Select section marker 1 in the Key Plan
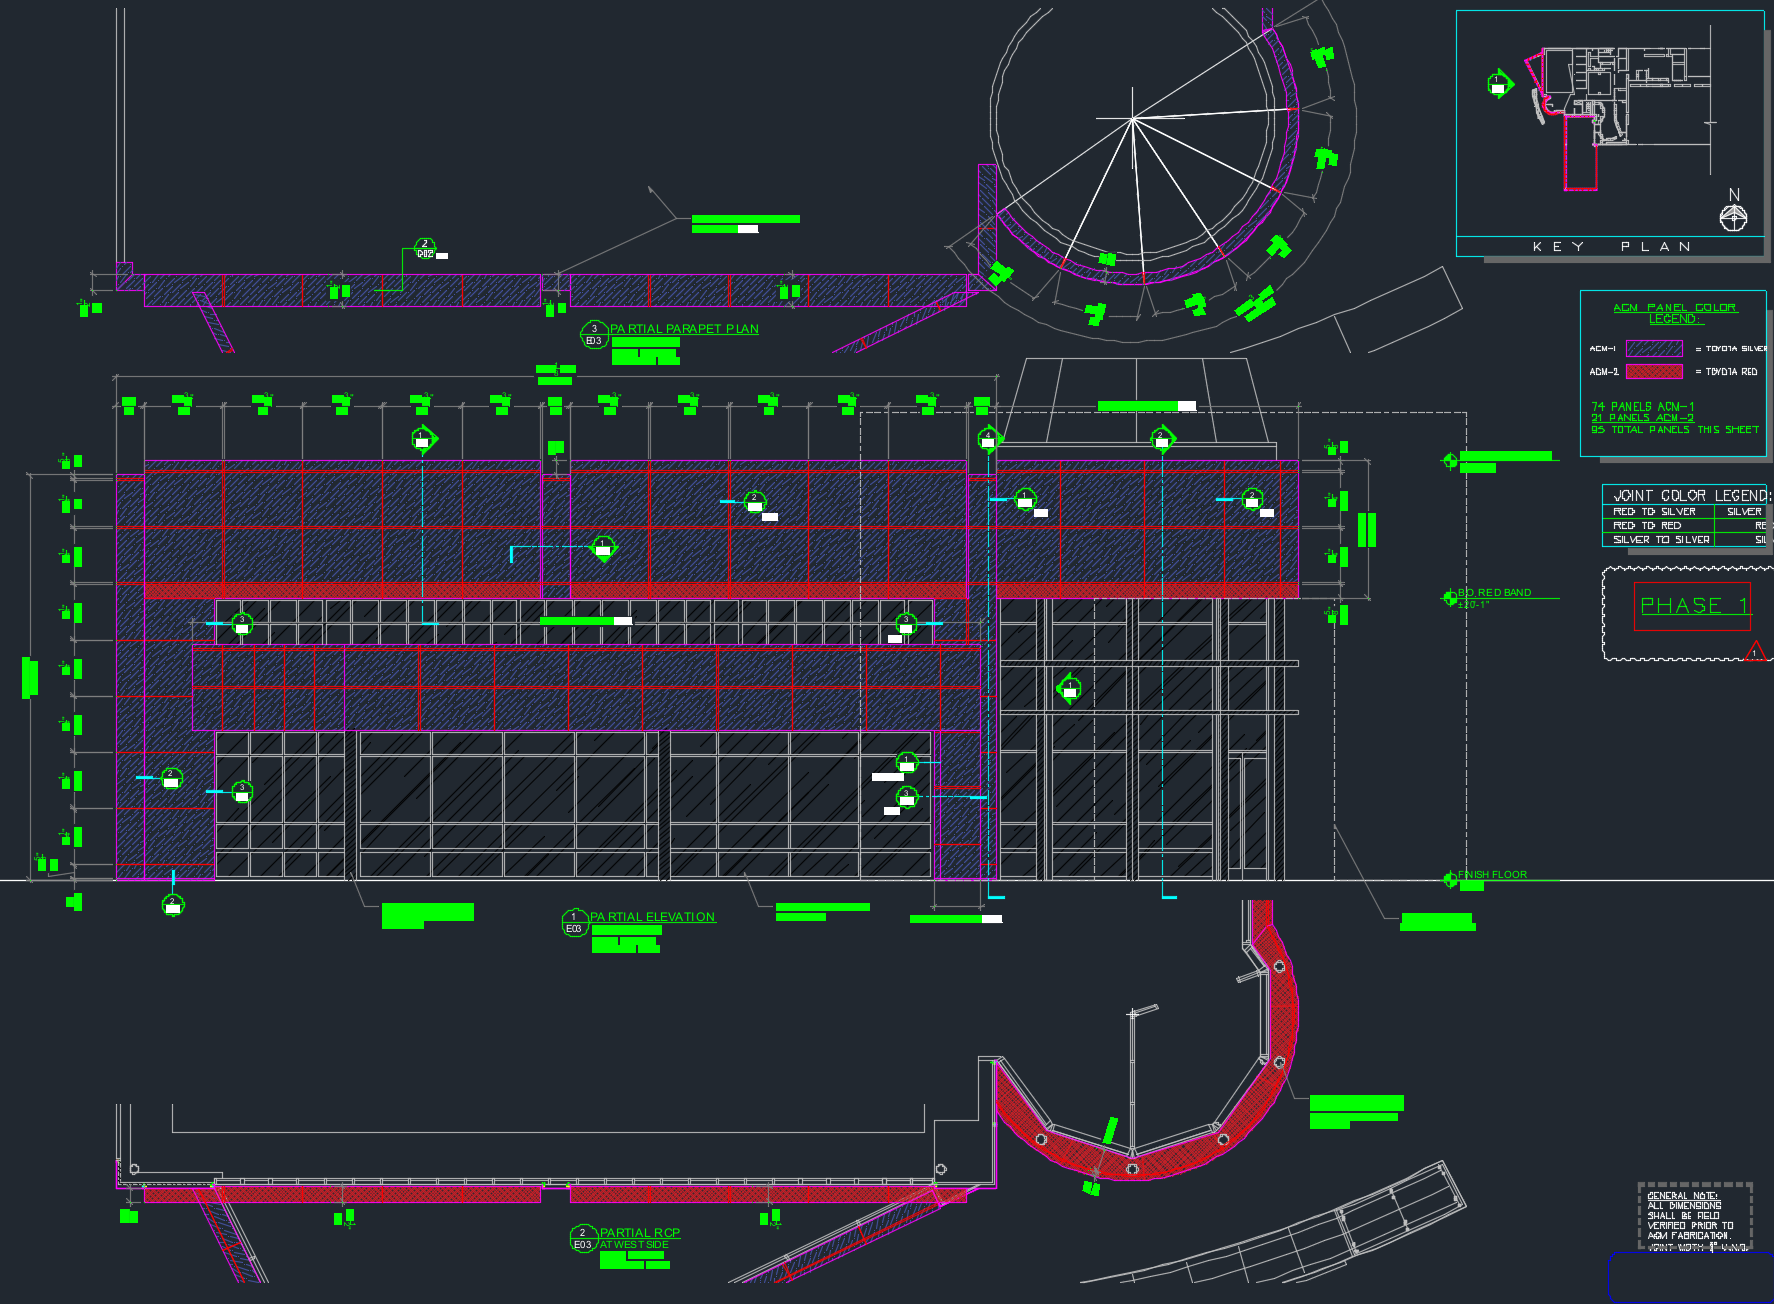 1497,85
